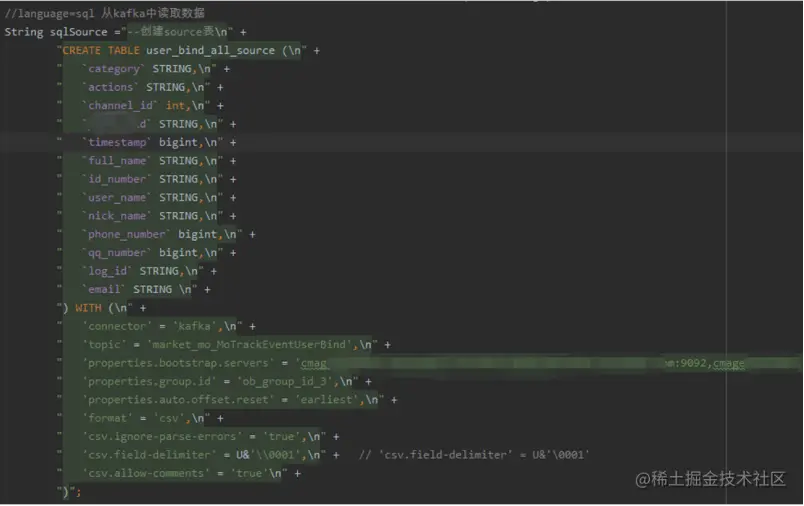The height and width of the screenshot is (506, 804).
Task: Click the 'format' property key
Action: tap(108, 418)
